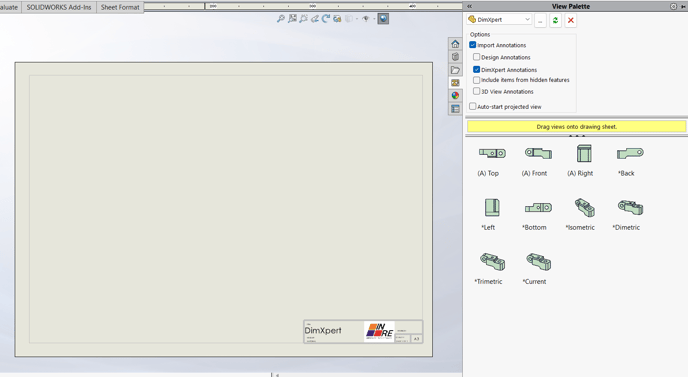Image resolution: width=688 pixels, height=377 pixels.
Task: Check Auto-start projected view
Action: [473, 106]
